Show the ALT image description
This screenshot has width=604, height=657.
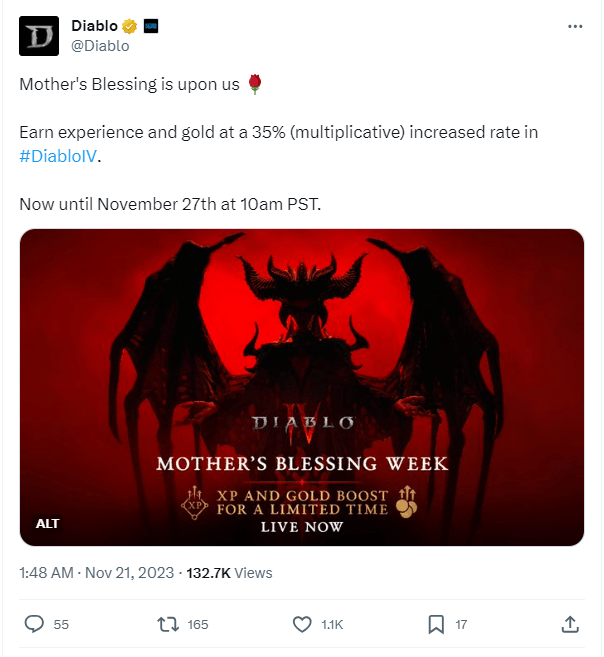coord(48,523)
